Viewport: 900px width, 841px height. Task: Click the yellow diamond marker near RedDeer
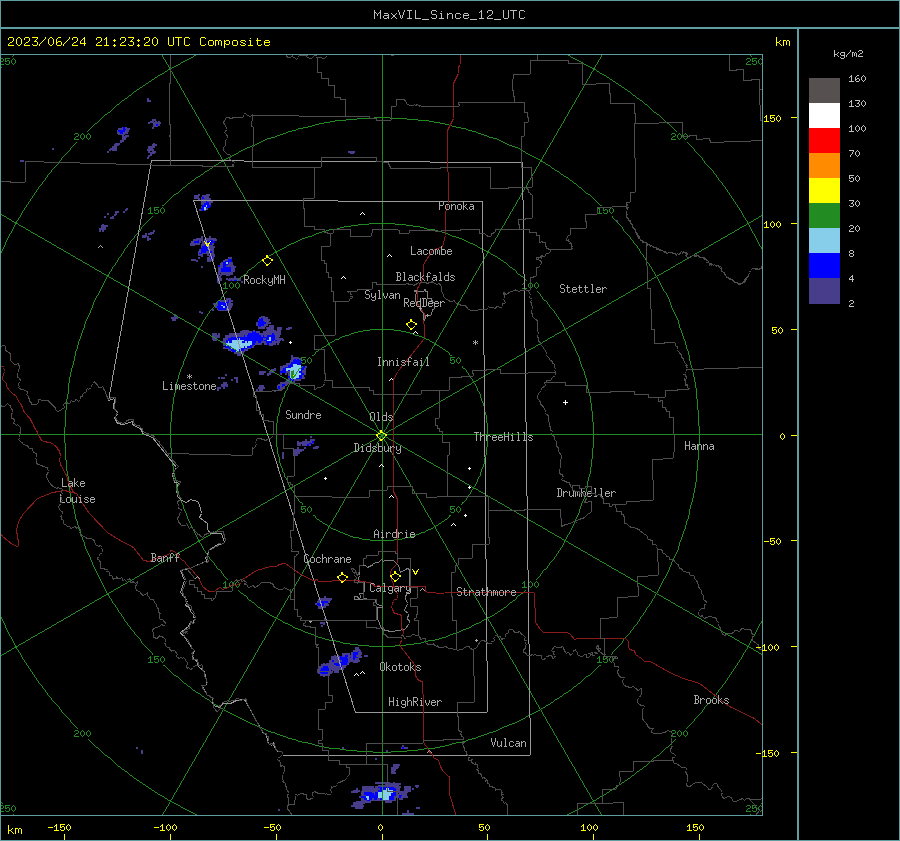click(x=411, y=325)
